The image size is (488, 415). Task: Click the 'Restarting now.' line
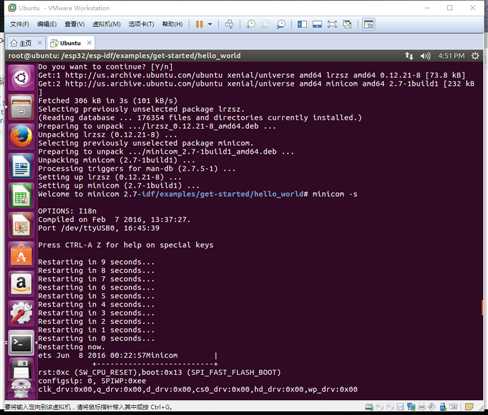[71, 347]
